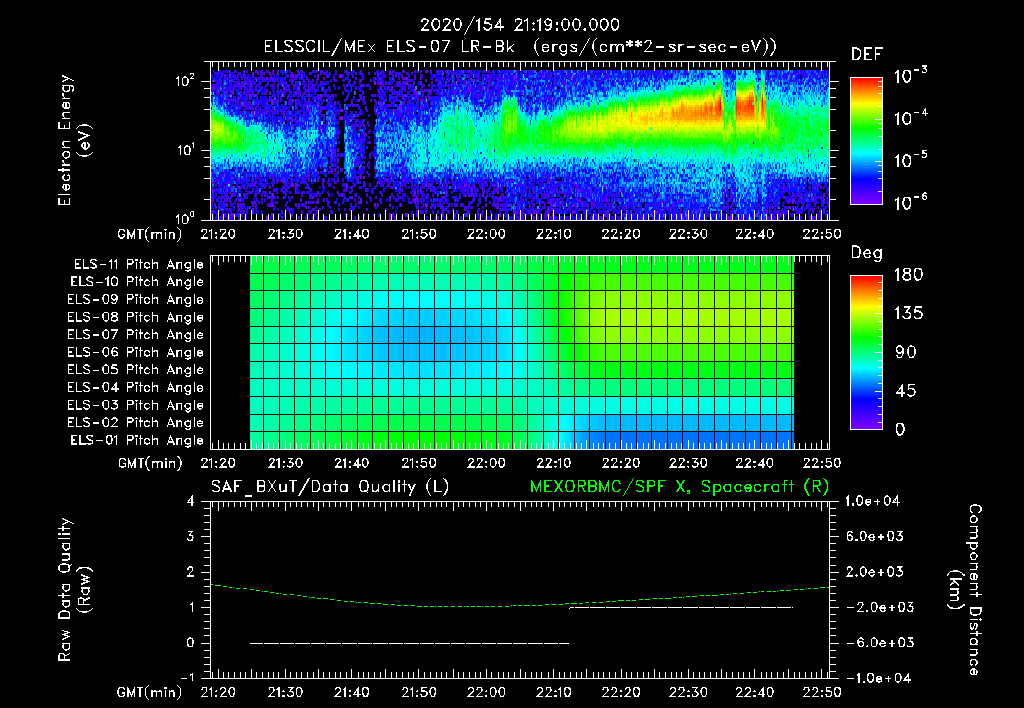Click the 22:00 tick under spectrogram

(486, 234)
